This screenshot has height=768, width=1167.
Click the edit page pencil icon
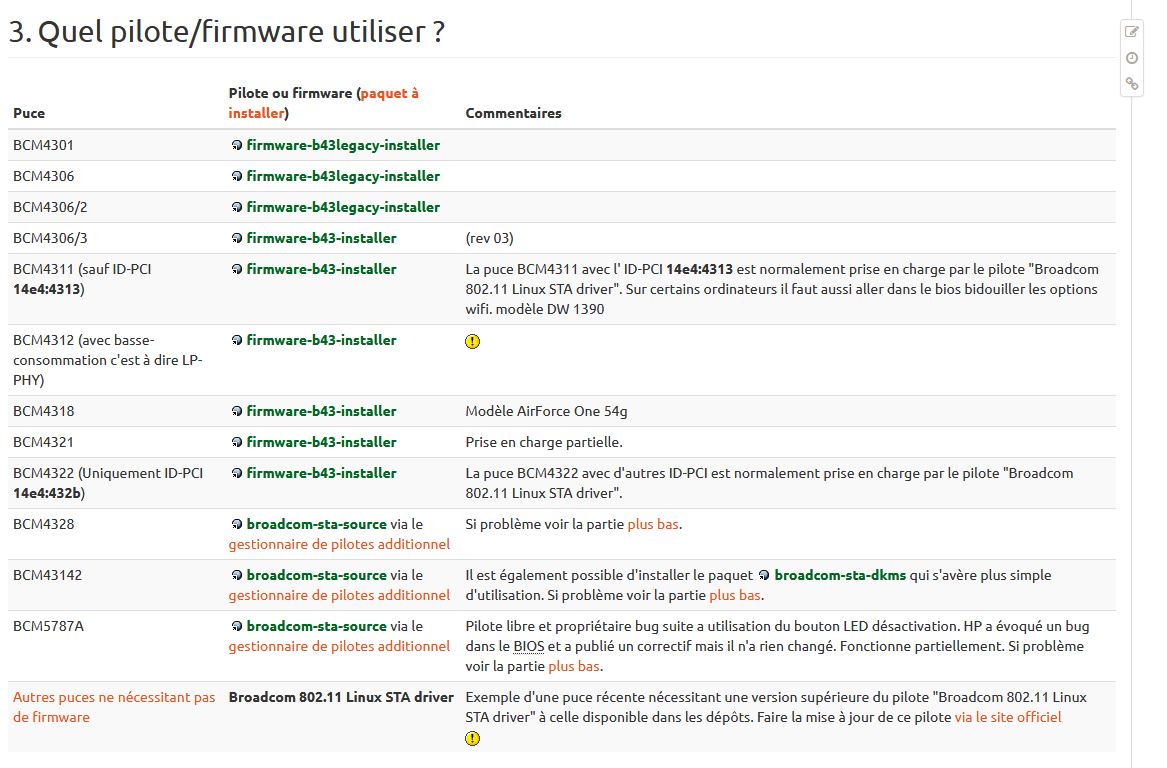click(1132, 32)
